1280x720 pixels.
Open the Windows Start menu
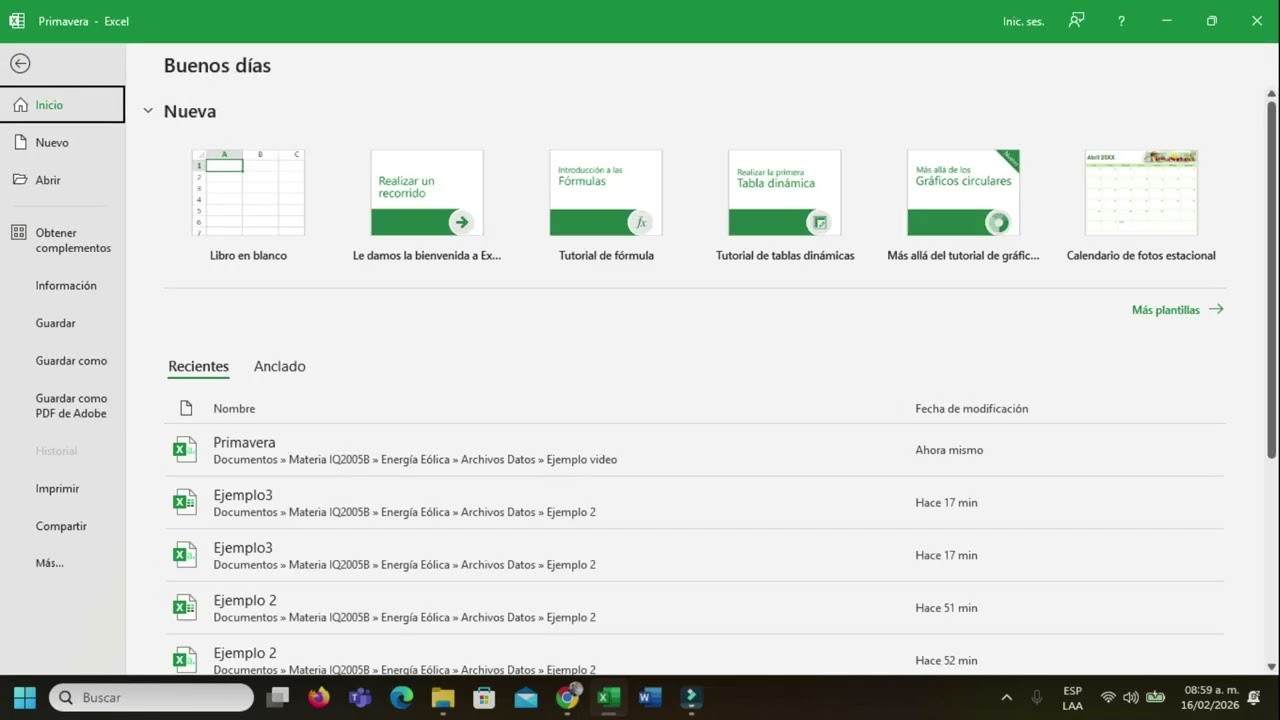[x=25, y=697]
